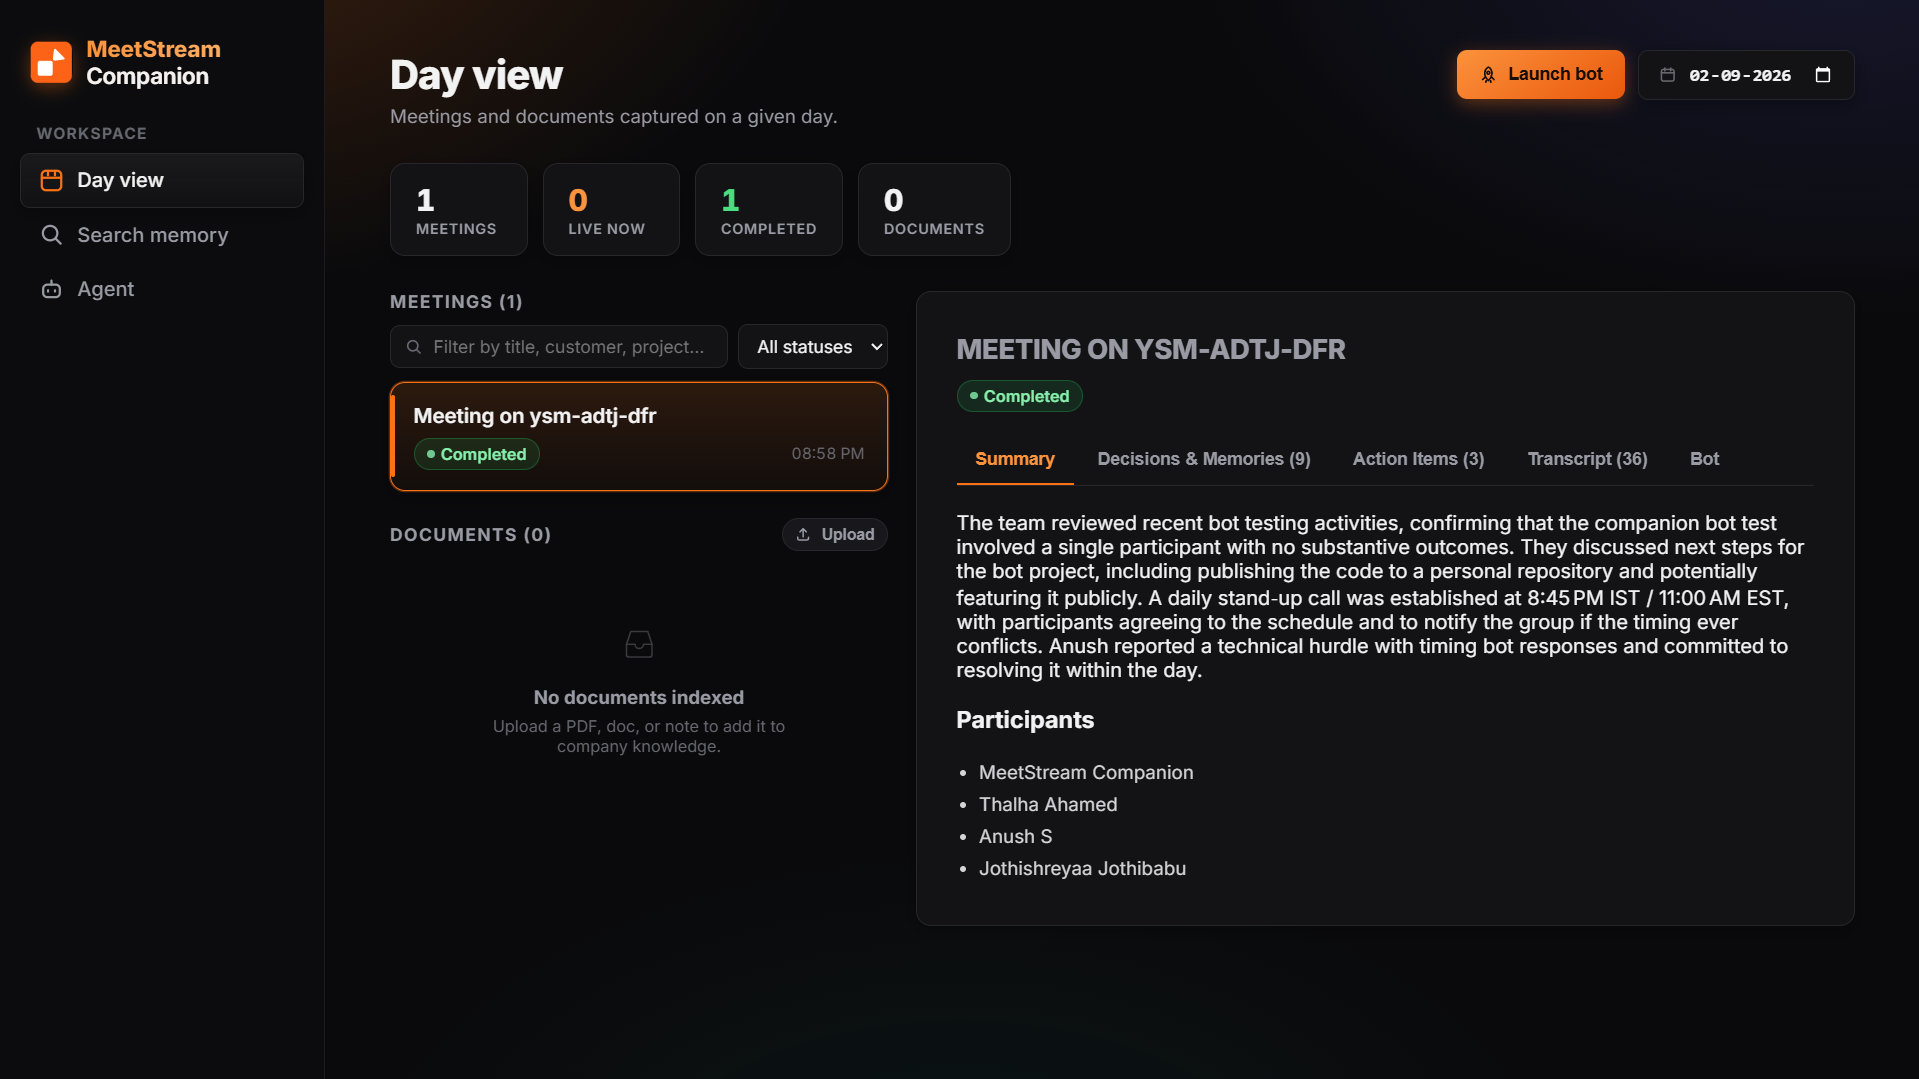Switch to the Bot tab
1919x1079 pixels.
(x=1704, y=459)
